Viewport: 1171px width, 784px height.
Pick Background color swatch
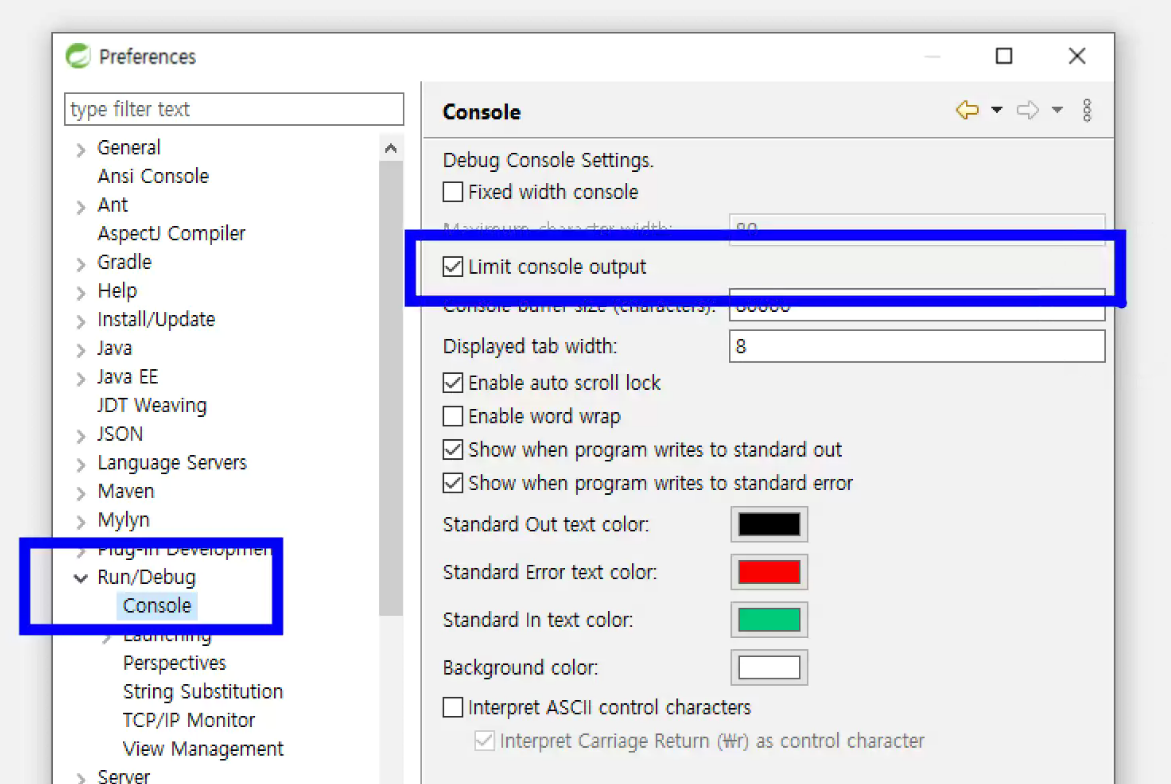point(768,668)
